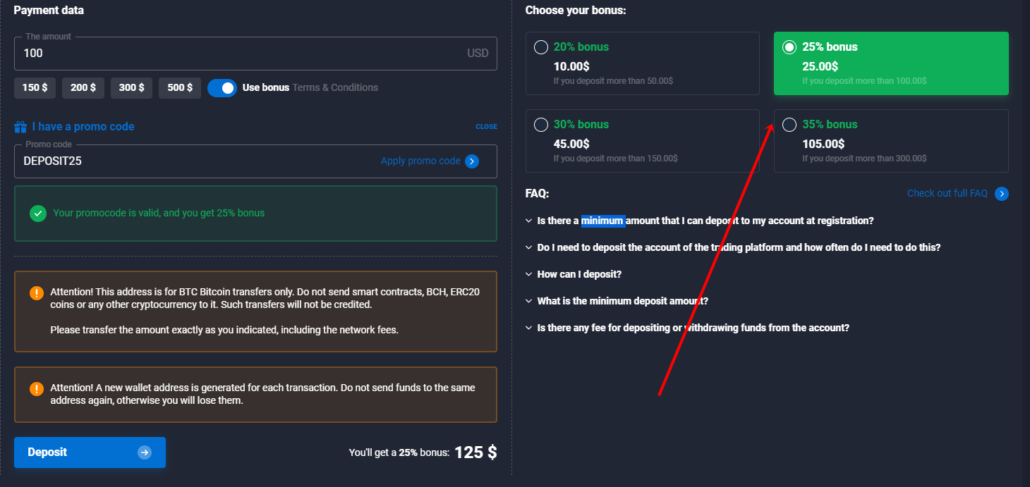Click the warning icon in wallet address notice

point(37,388)
